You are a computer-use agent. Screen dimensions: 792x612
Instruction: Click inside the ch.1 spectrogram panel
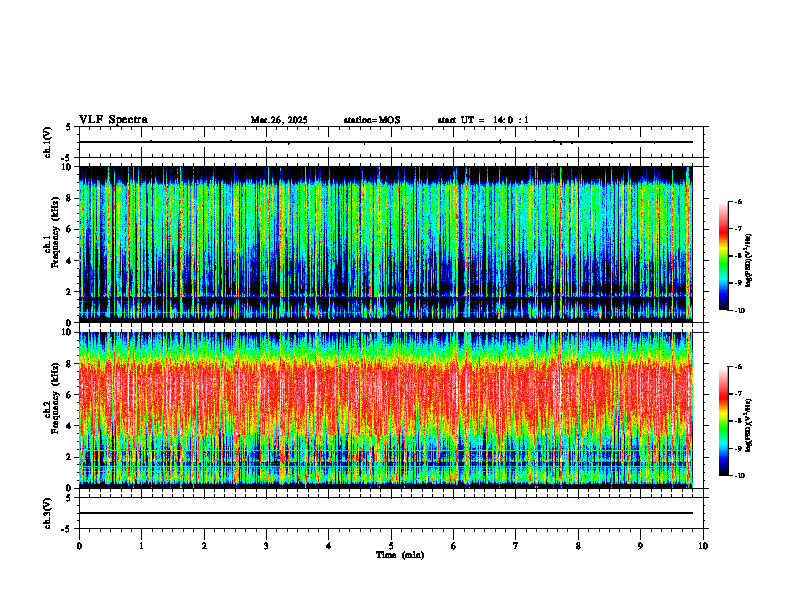coord(385,244)
